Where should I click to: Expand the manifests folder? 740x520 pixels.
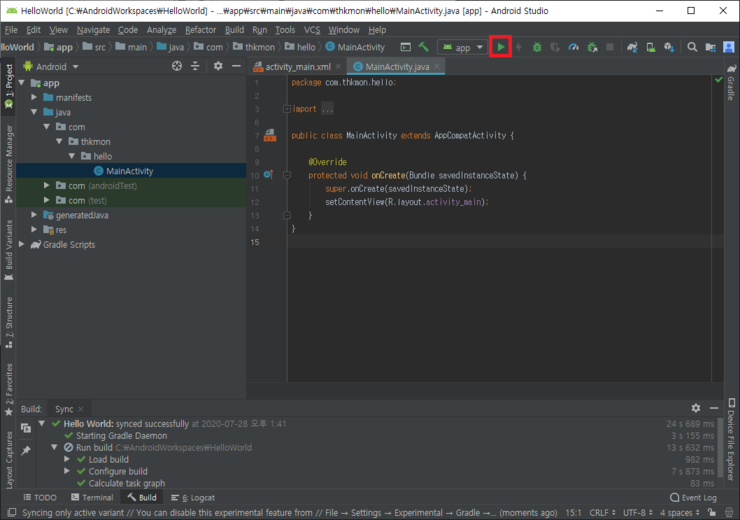[35, 98]
